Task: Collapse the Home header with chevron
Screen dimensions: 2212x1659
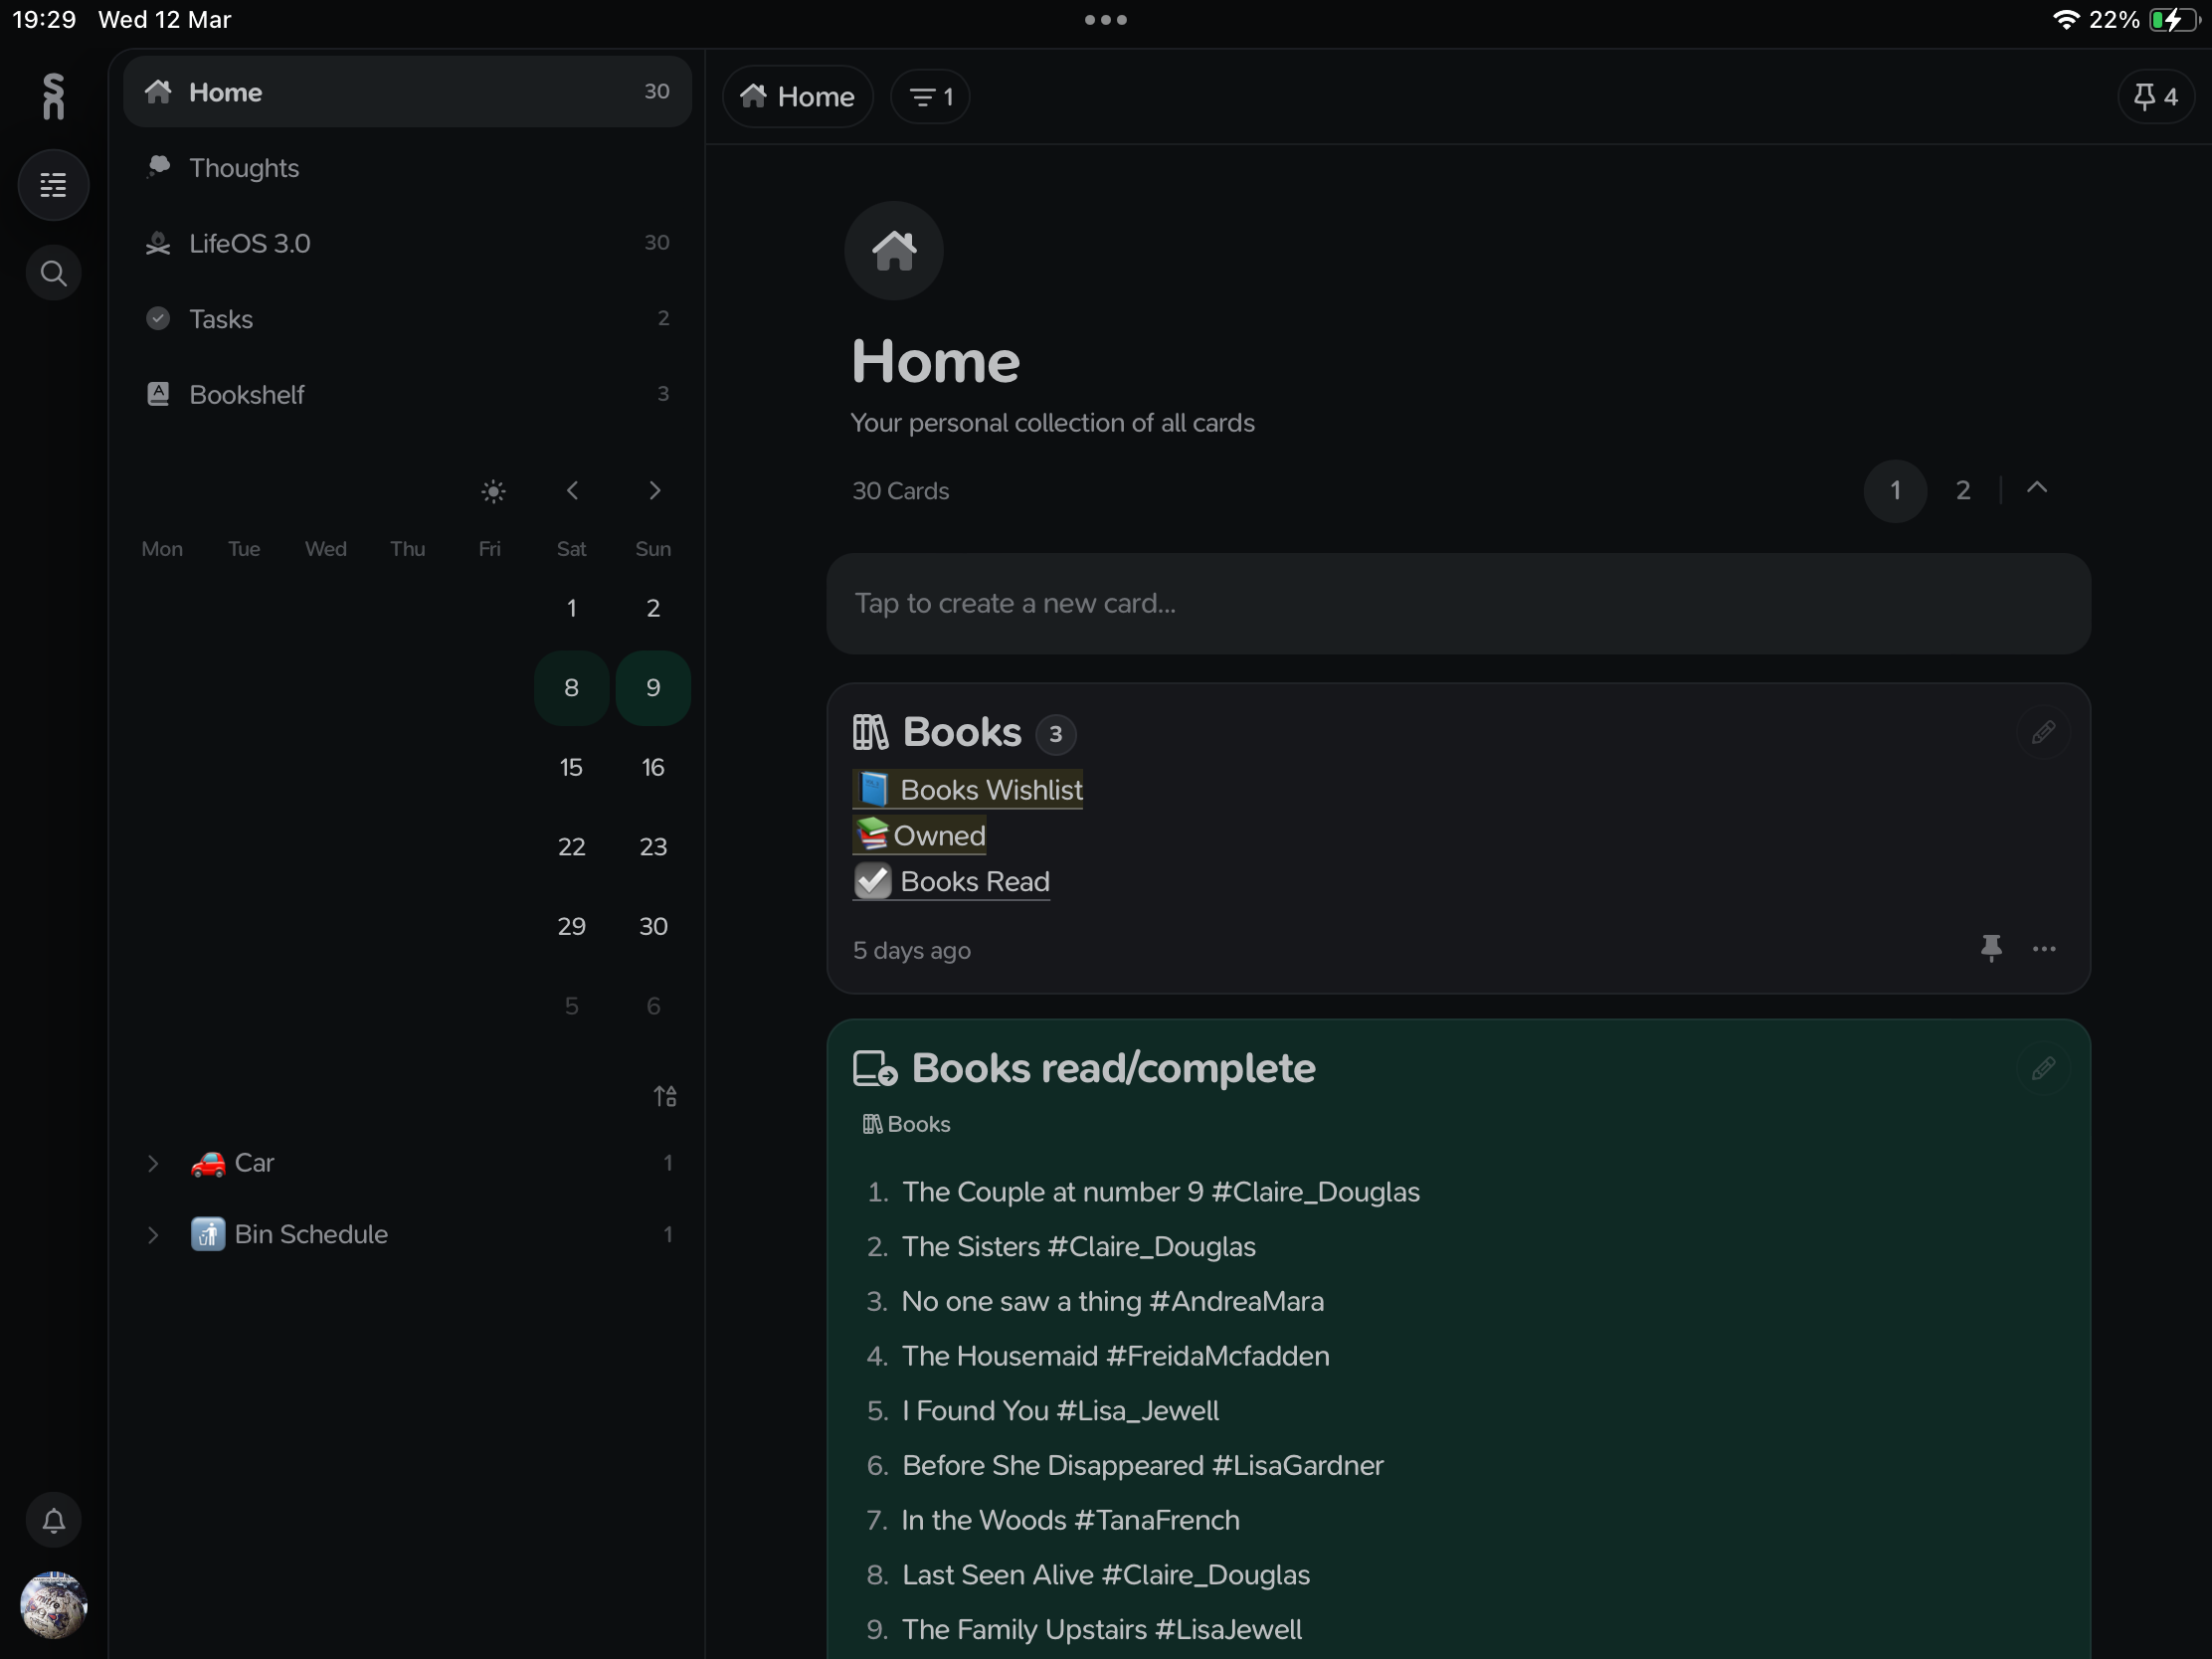Action: click(2037, 489)
